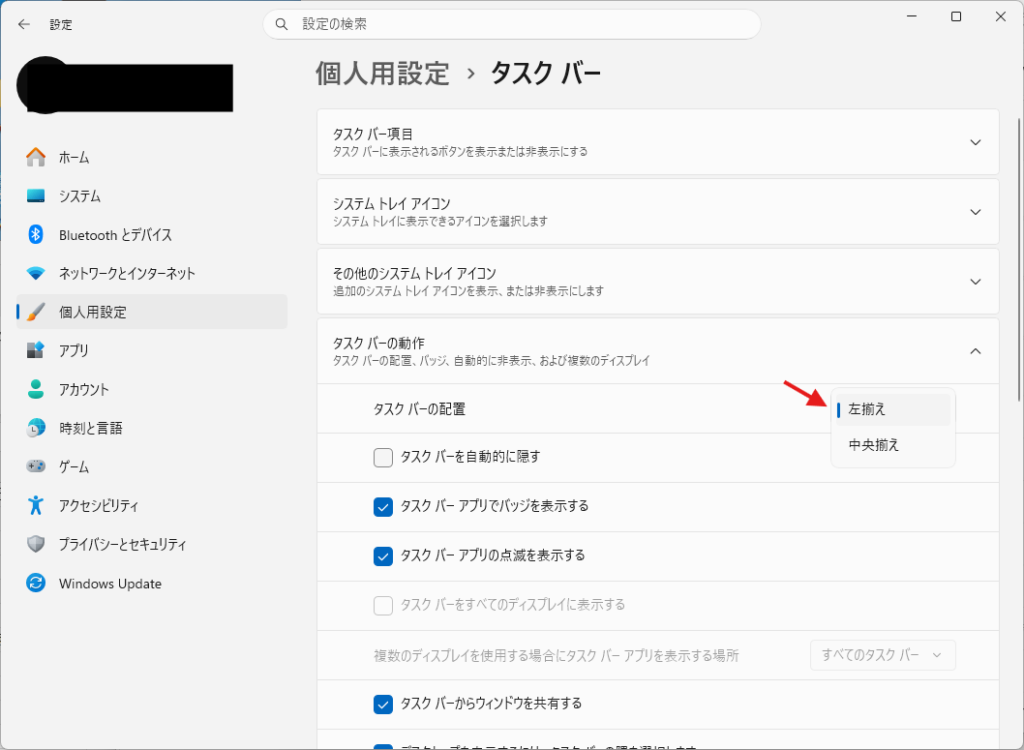The width and height of the screenshot is (1024, 750).
Task: Click the システム monitor icon
Action: (x=36, y=195)
